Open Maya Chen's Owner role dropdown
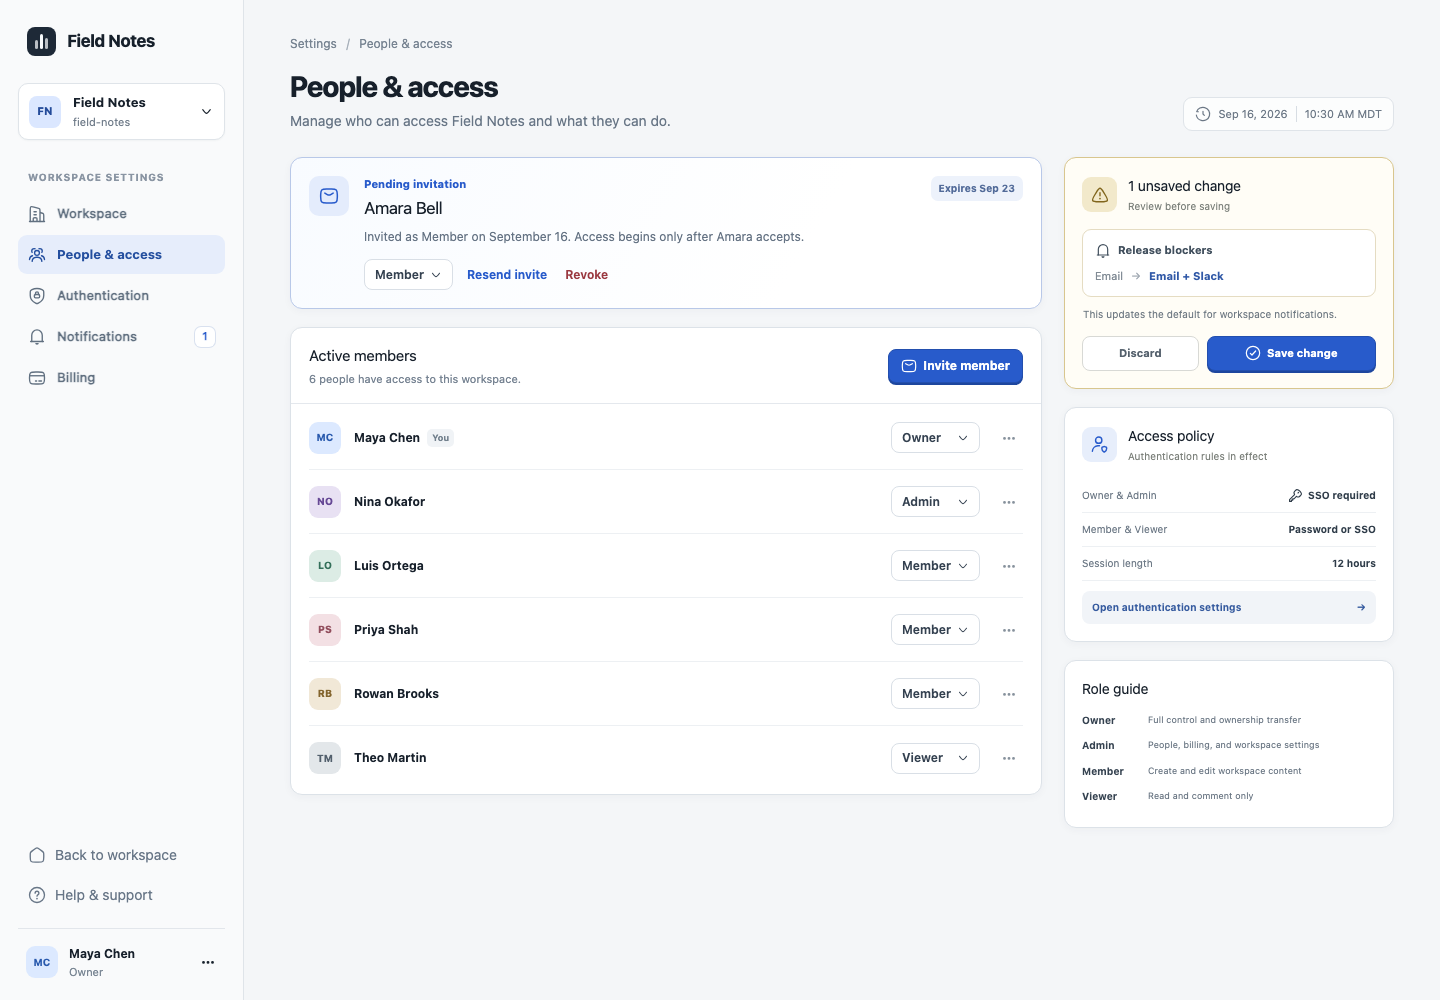Viewport: 1440px width, 1000px height. click(x=935, y=438)
